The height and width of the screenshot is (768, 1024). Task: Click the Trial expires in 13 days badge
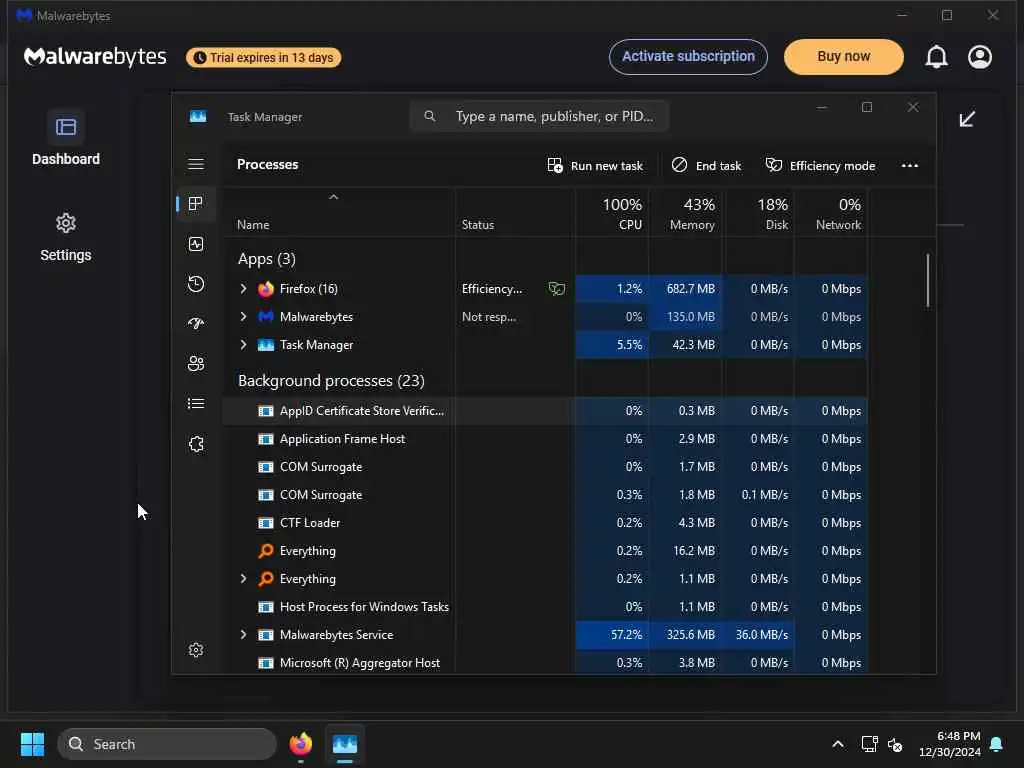click(x=263, y=57)
